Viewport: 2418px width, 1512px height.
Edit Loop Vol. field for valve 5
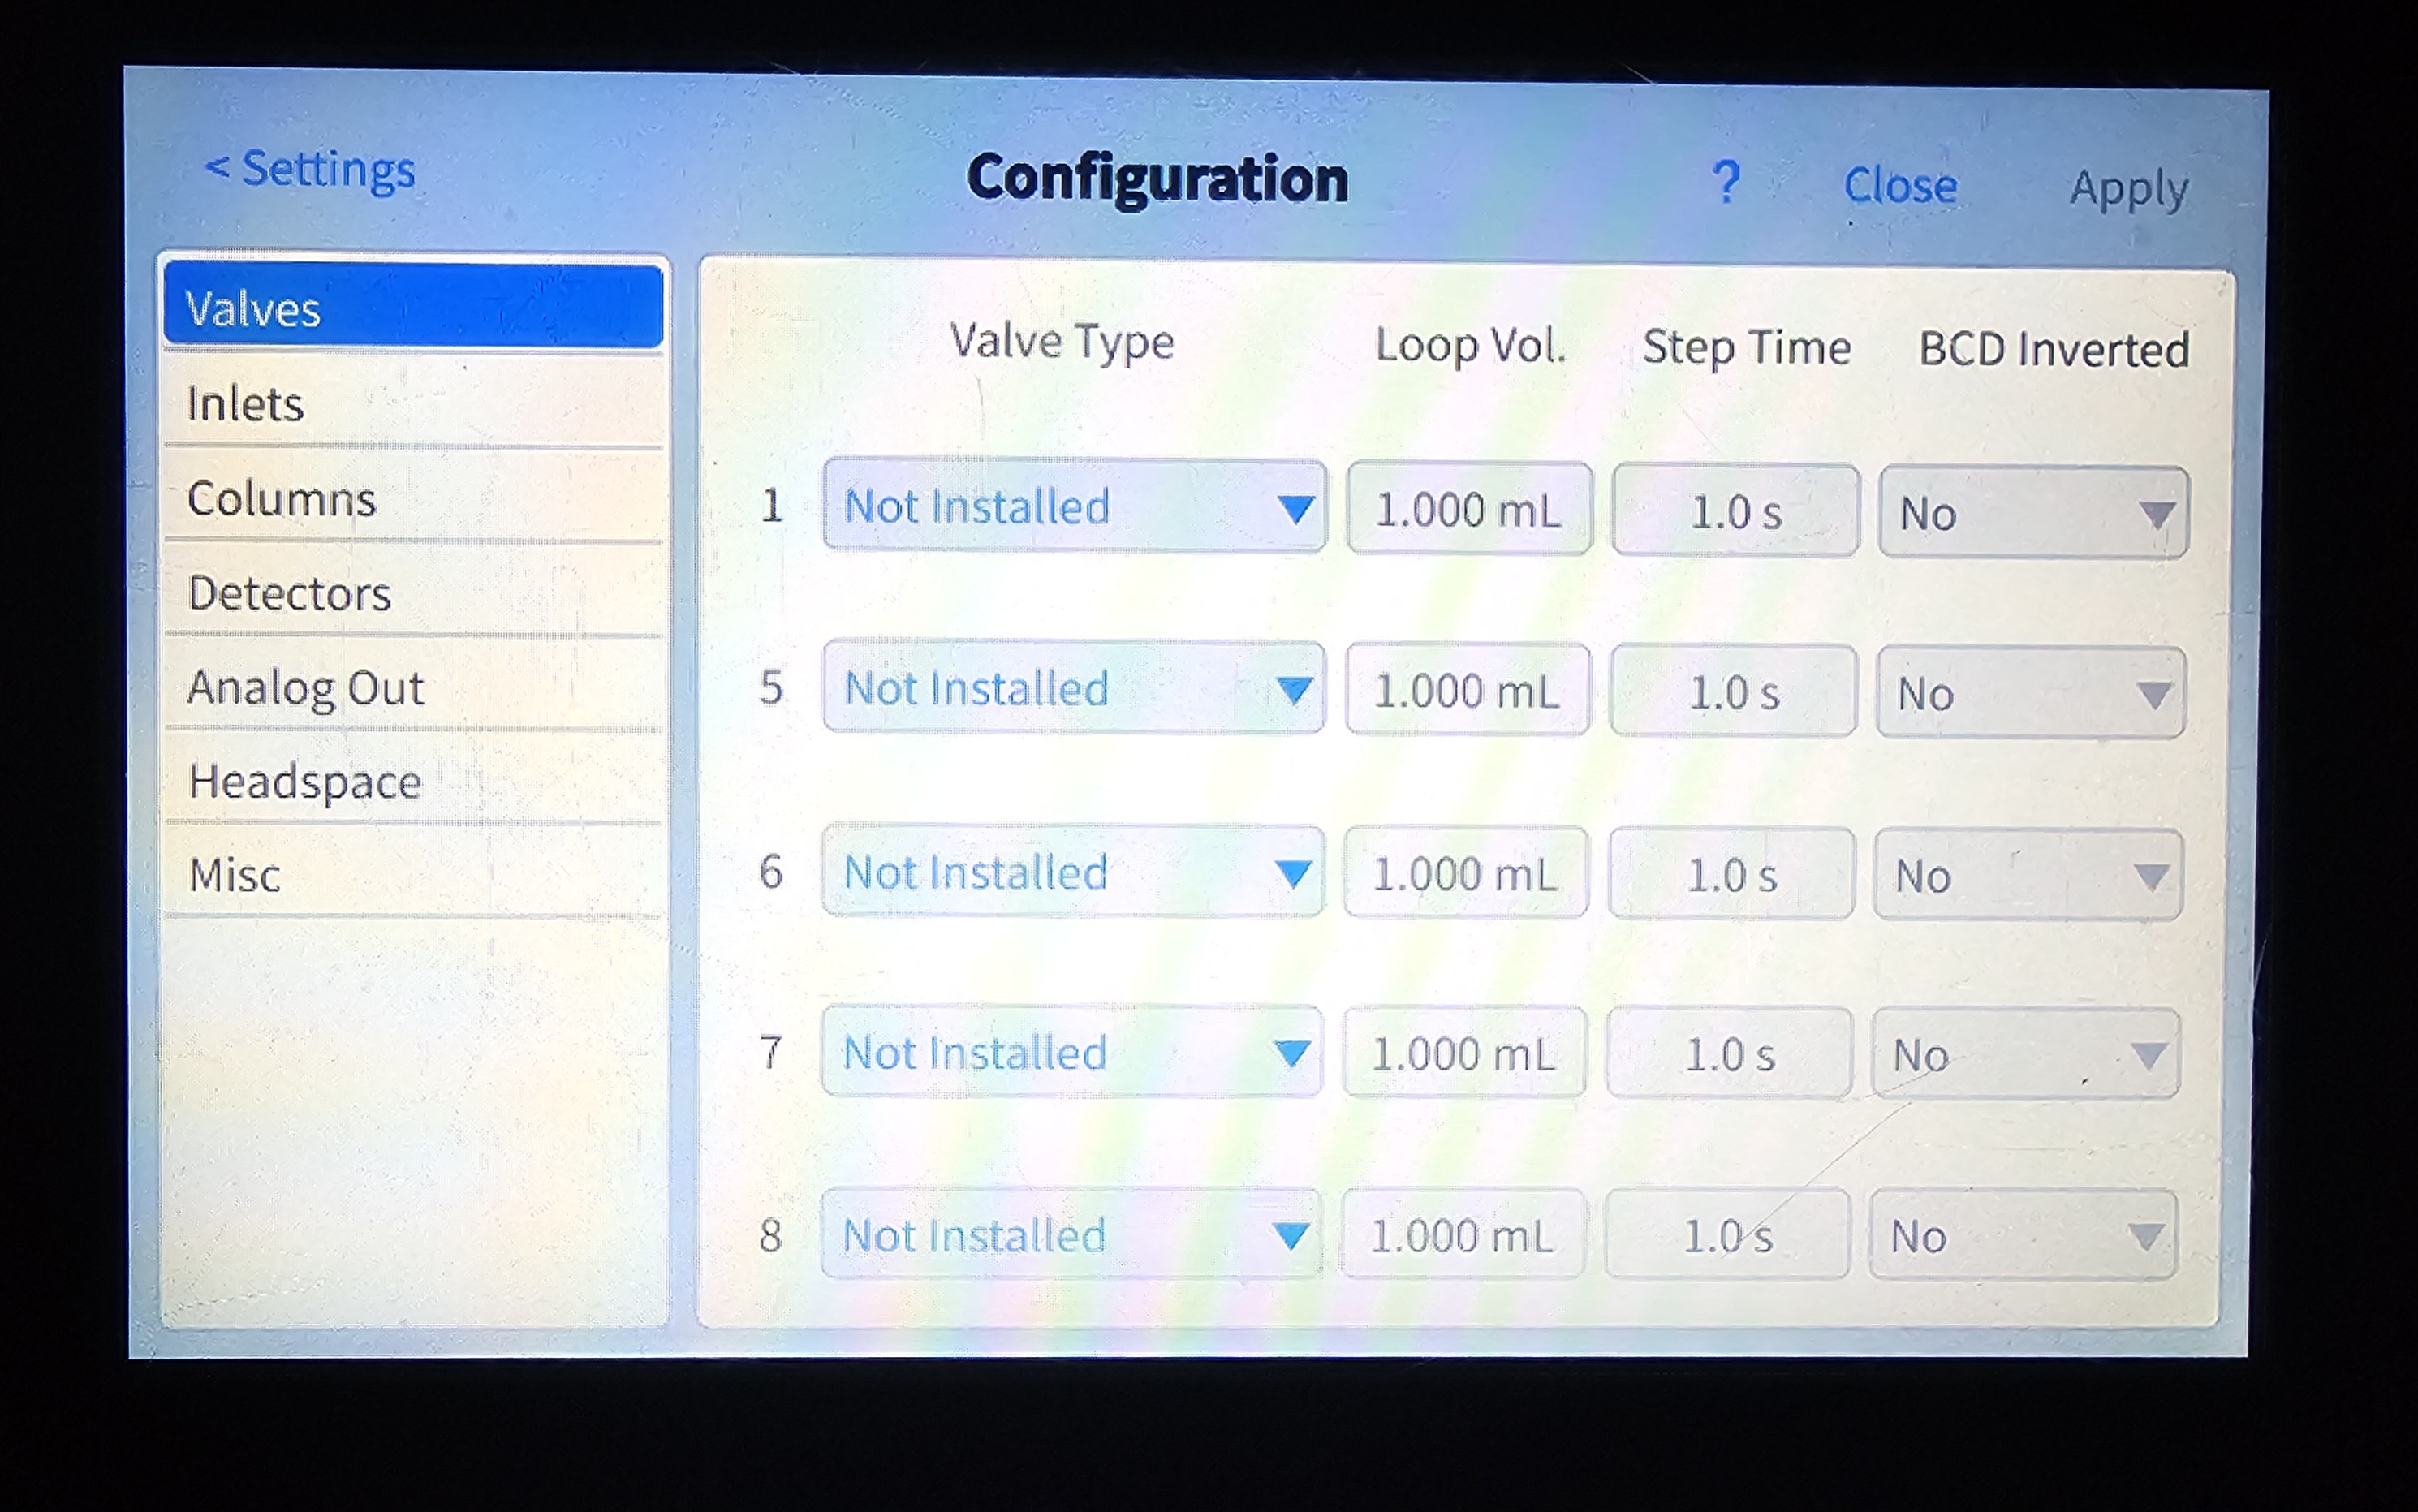(1467, 690)
